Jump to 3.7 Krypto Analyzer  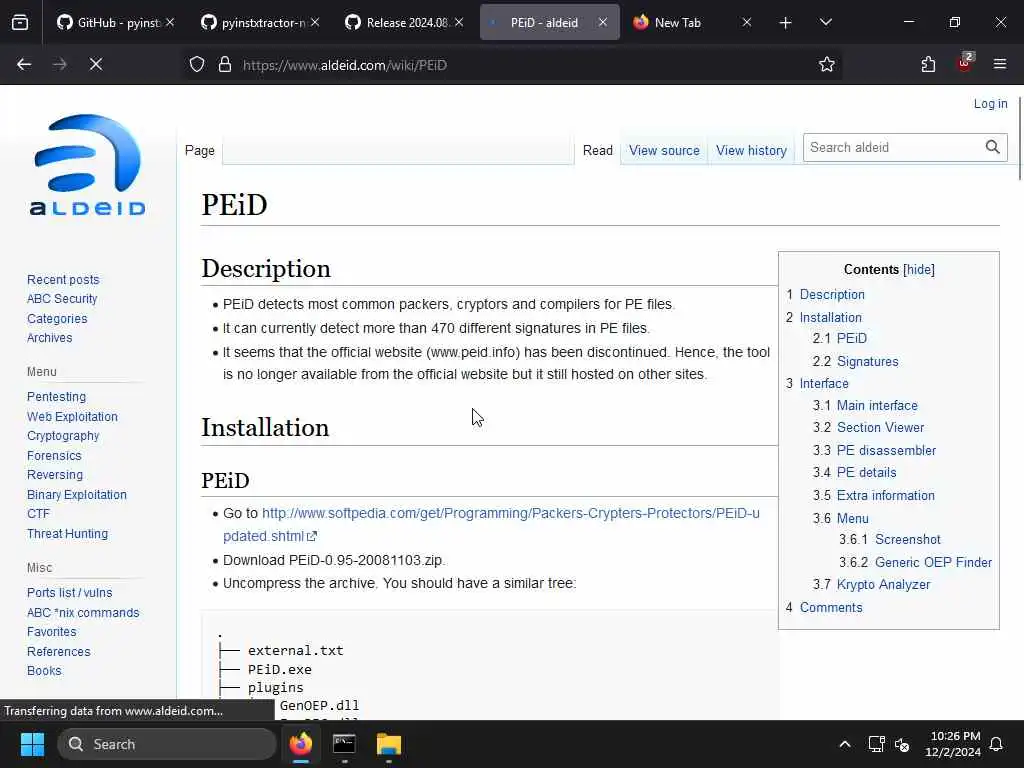[884, 584]
